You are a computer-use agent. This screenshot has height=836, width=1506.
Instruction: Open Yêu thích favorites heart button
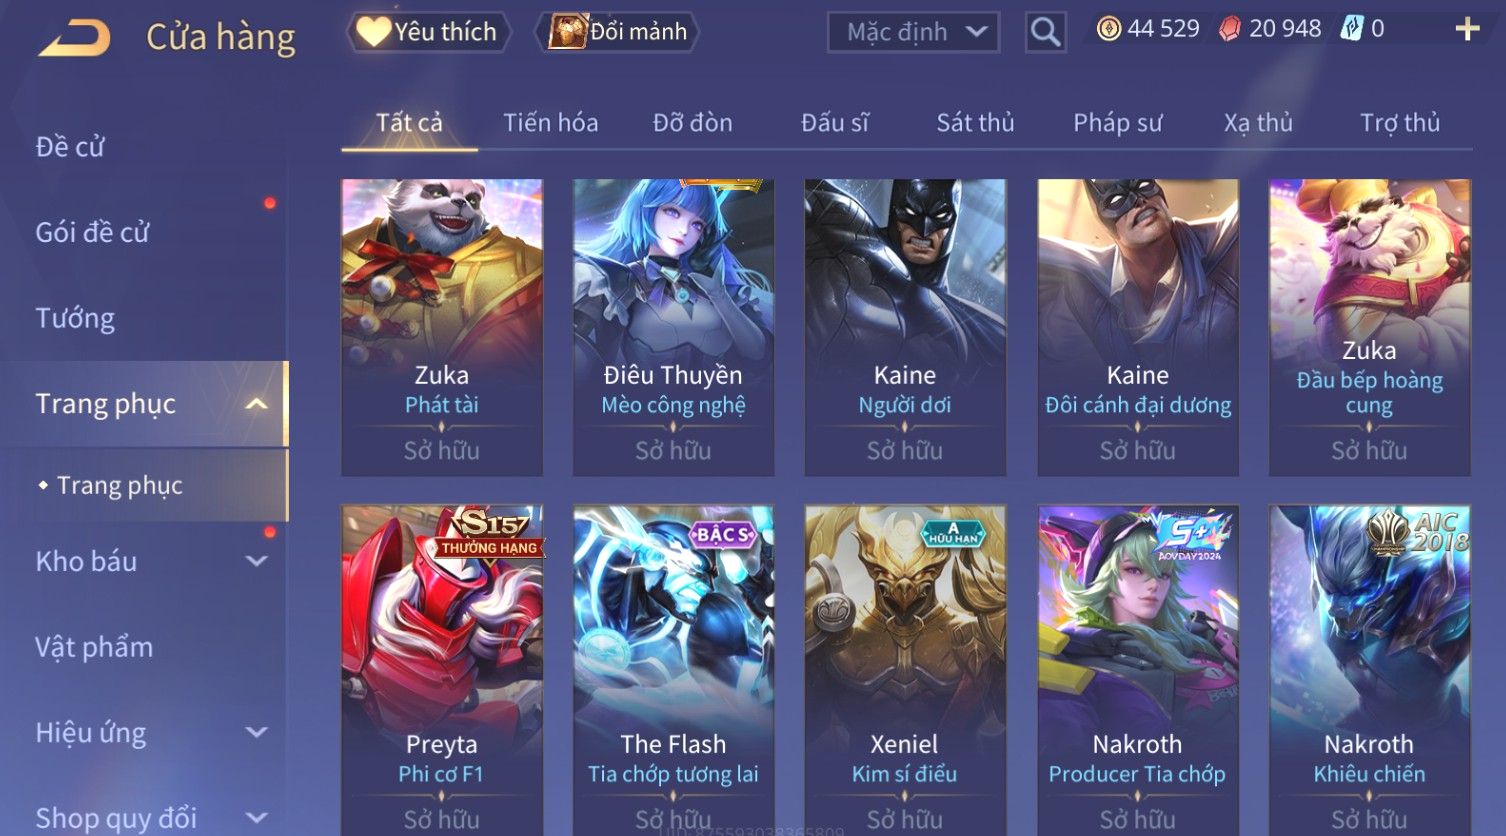(x=428, y=32)
